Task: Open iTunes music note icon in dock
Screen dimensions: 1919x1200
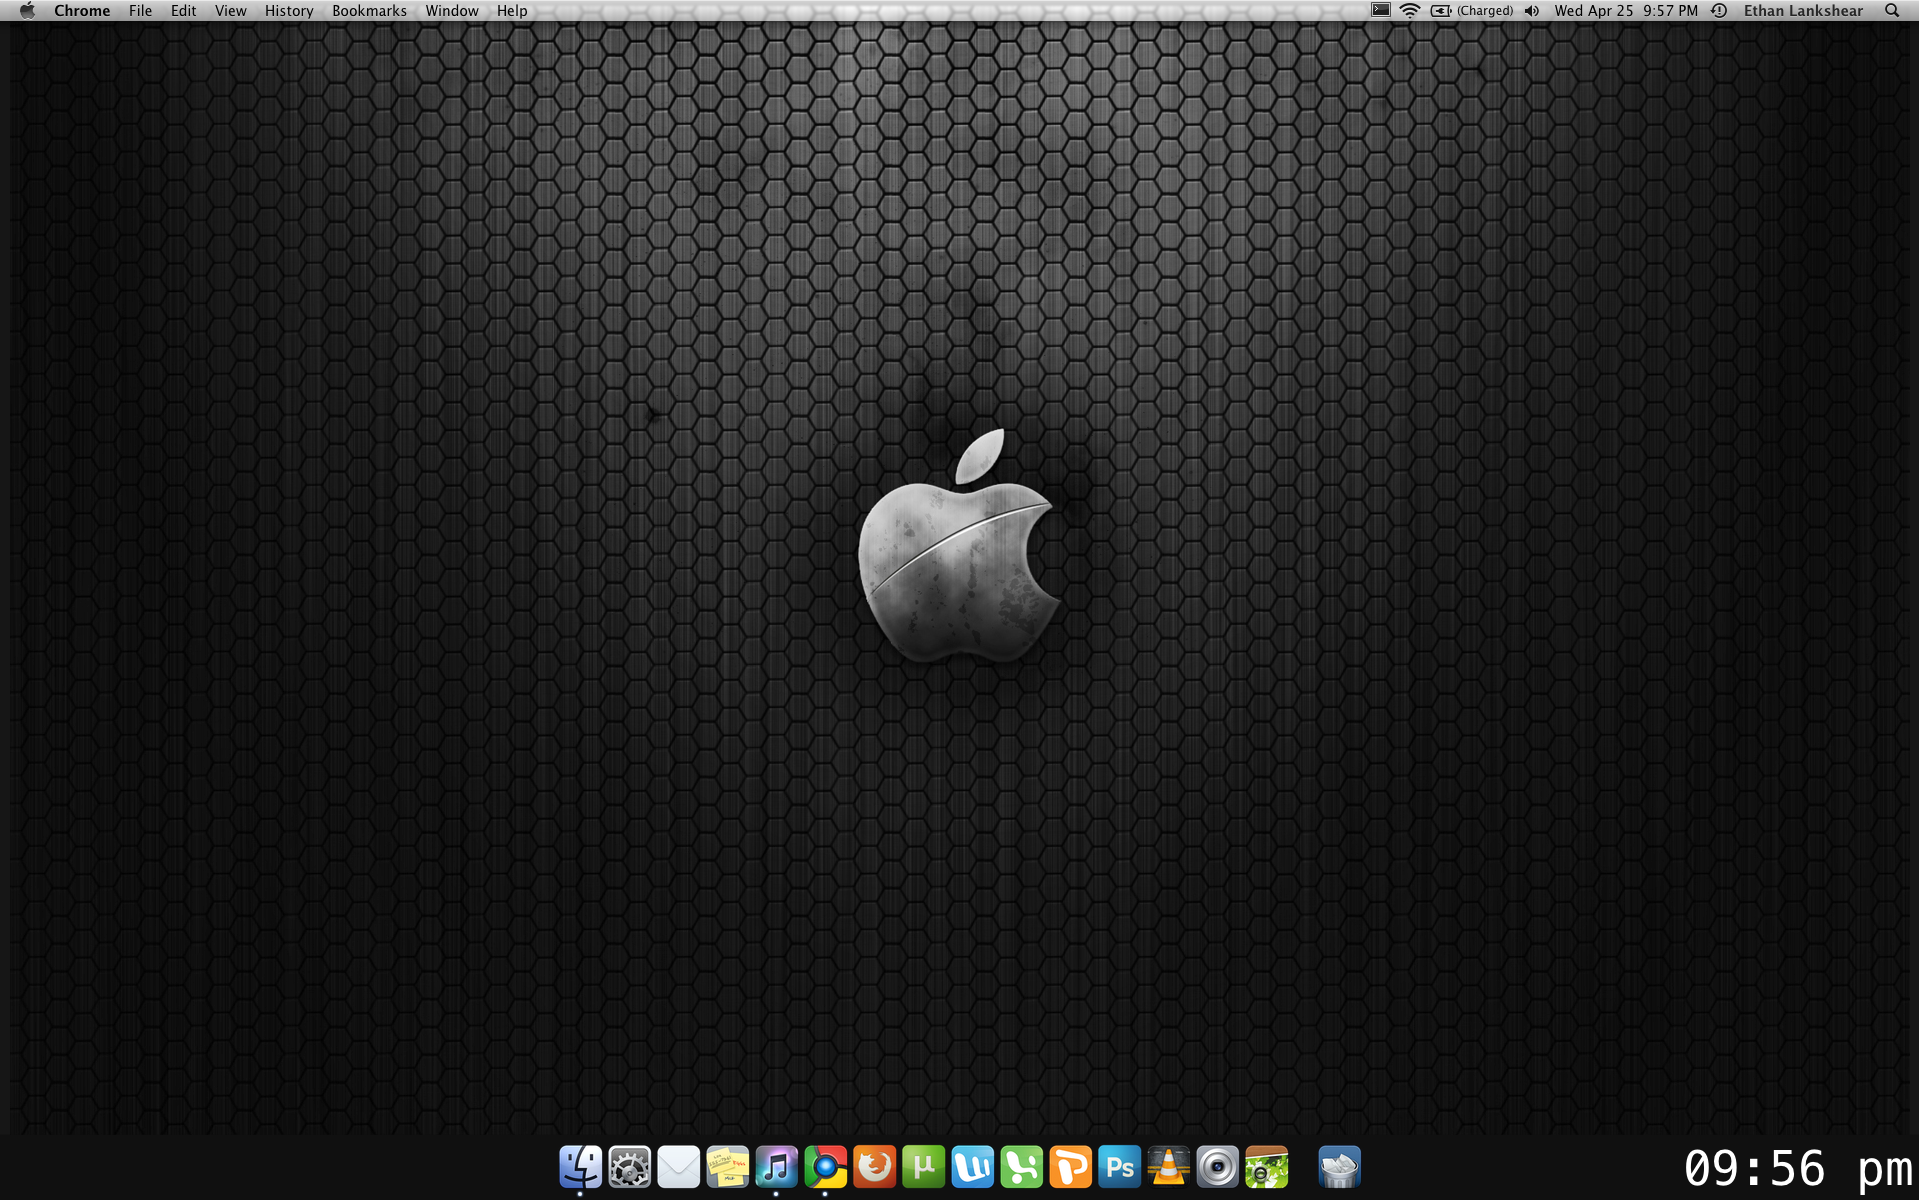Action: point(776,1167)
